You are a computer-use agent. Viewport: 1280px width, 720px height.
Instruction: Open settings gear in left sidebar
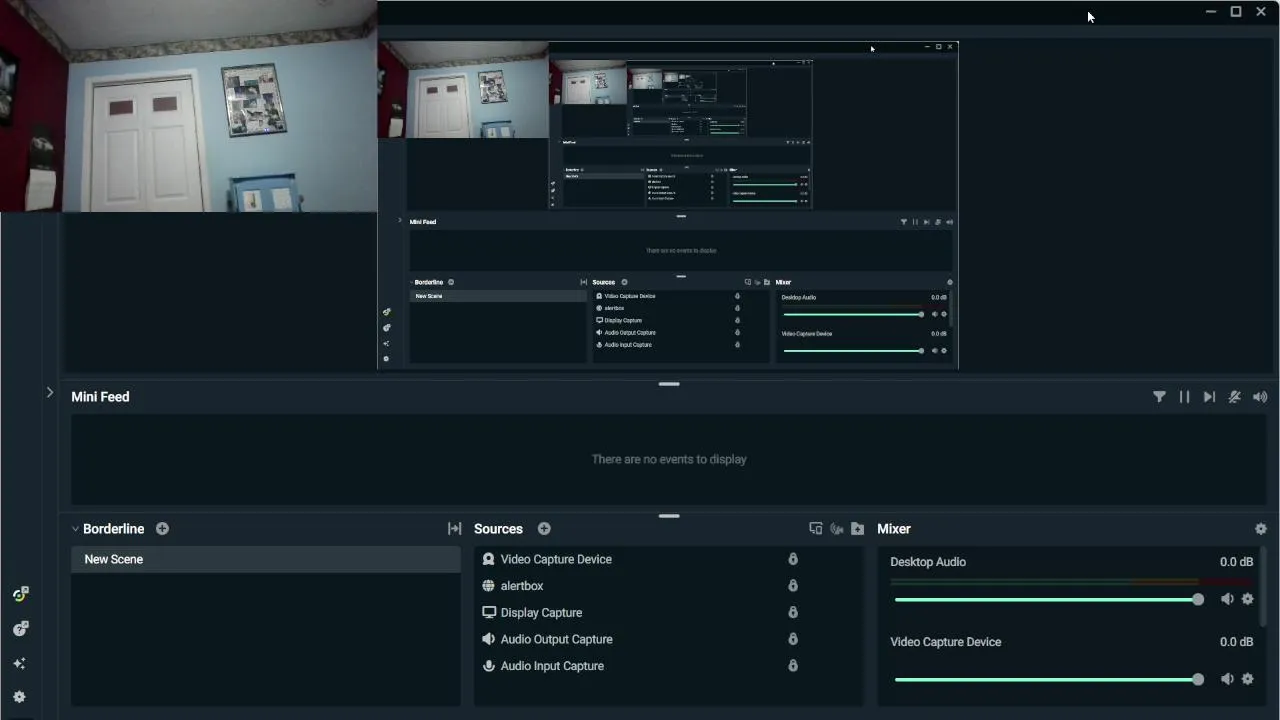pyautogui.click(x=20, y=697)
